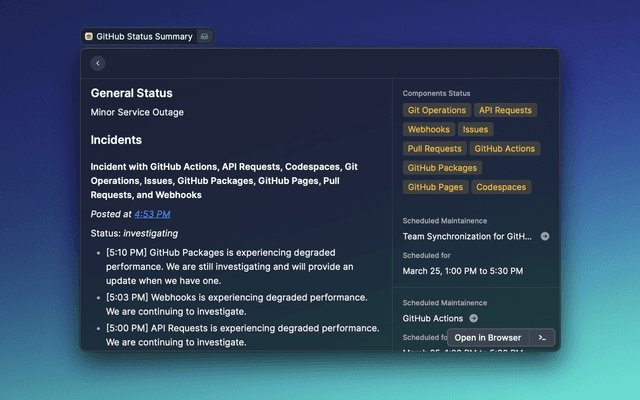640x400 pixels.
Task: Click the GitHub Actions scheduled maintenance title
Action: 432,318
